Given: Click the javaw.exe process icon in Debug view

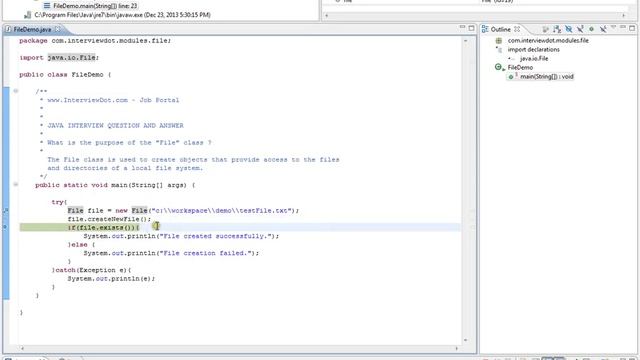Looking at the screenshot, I should pos(27,15).
